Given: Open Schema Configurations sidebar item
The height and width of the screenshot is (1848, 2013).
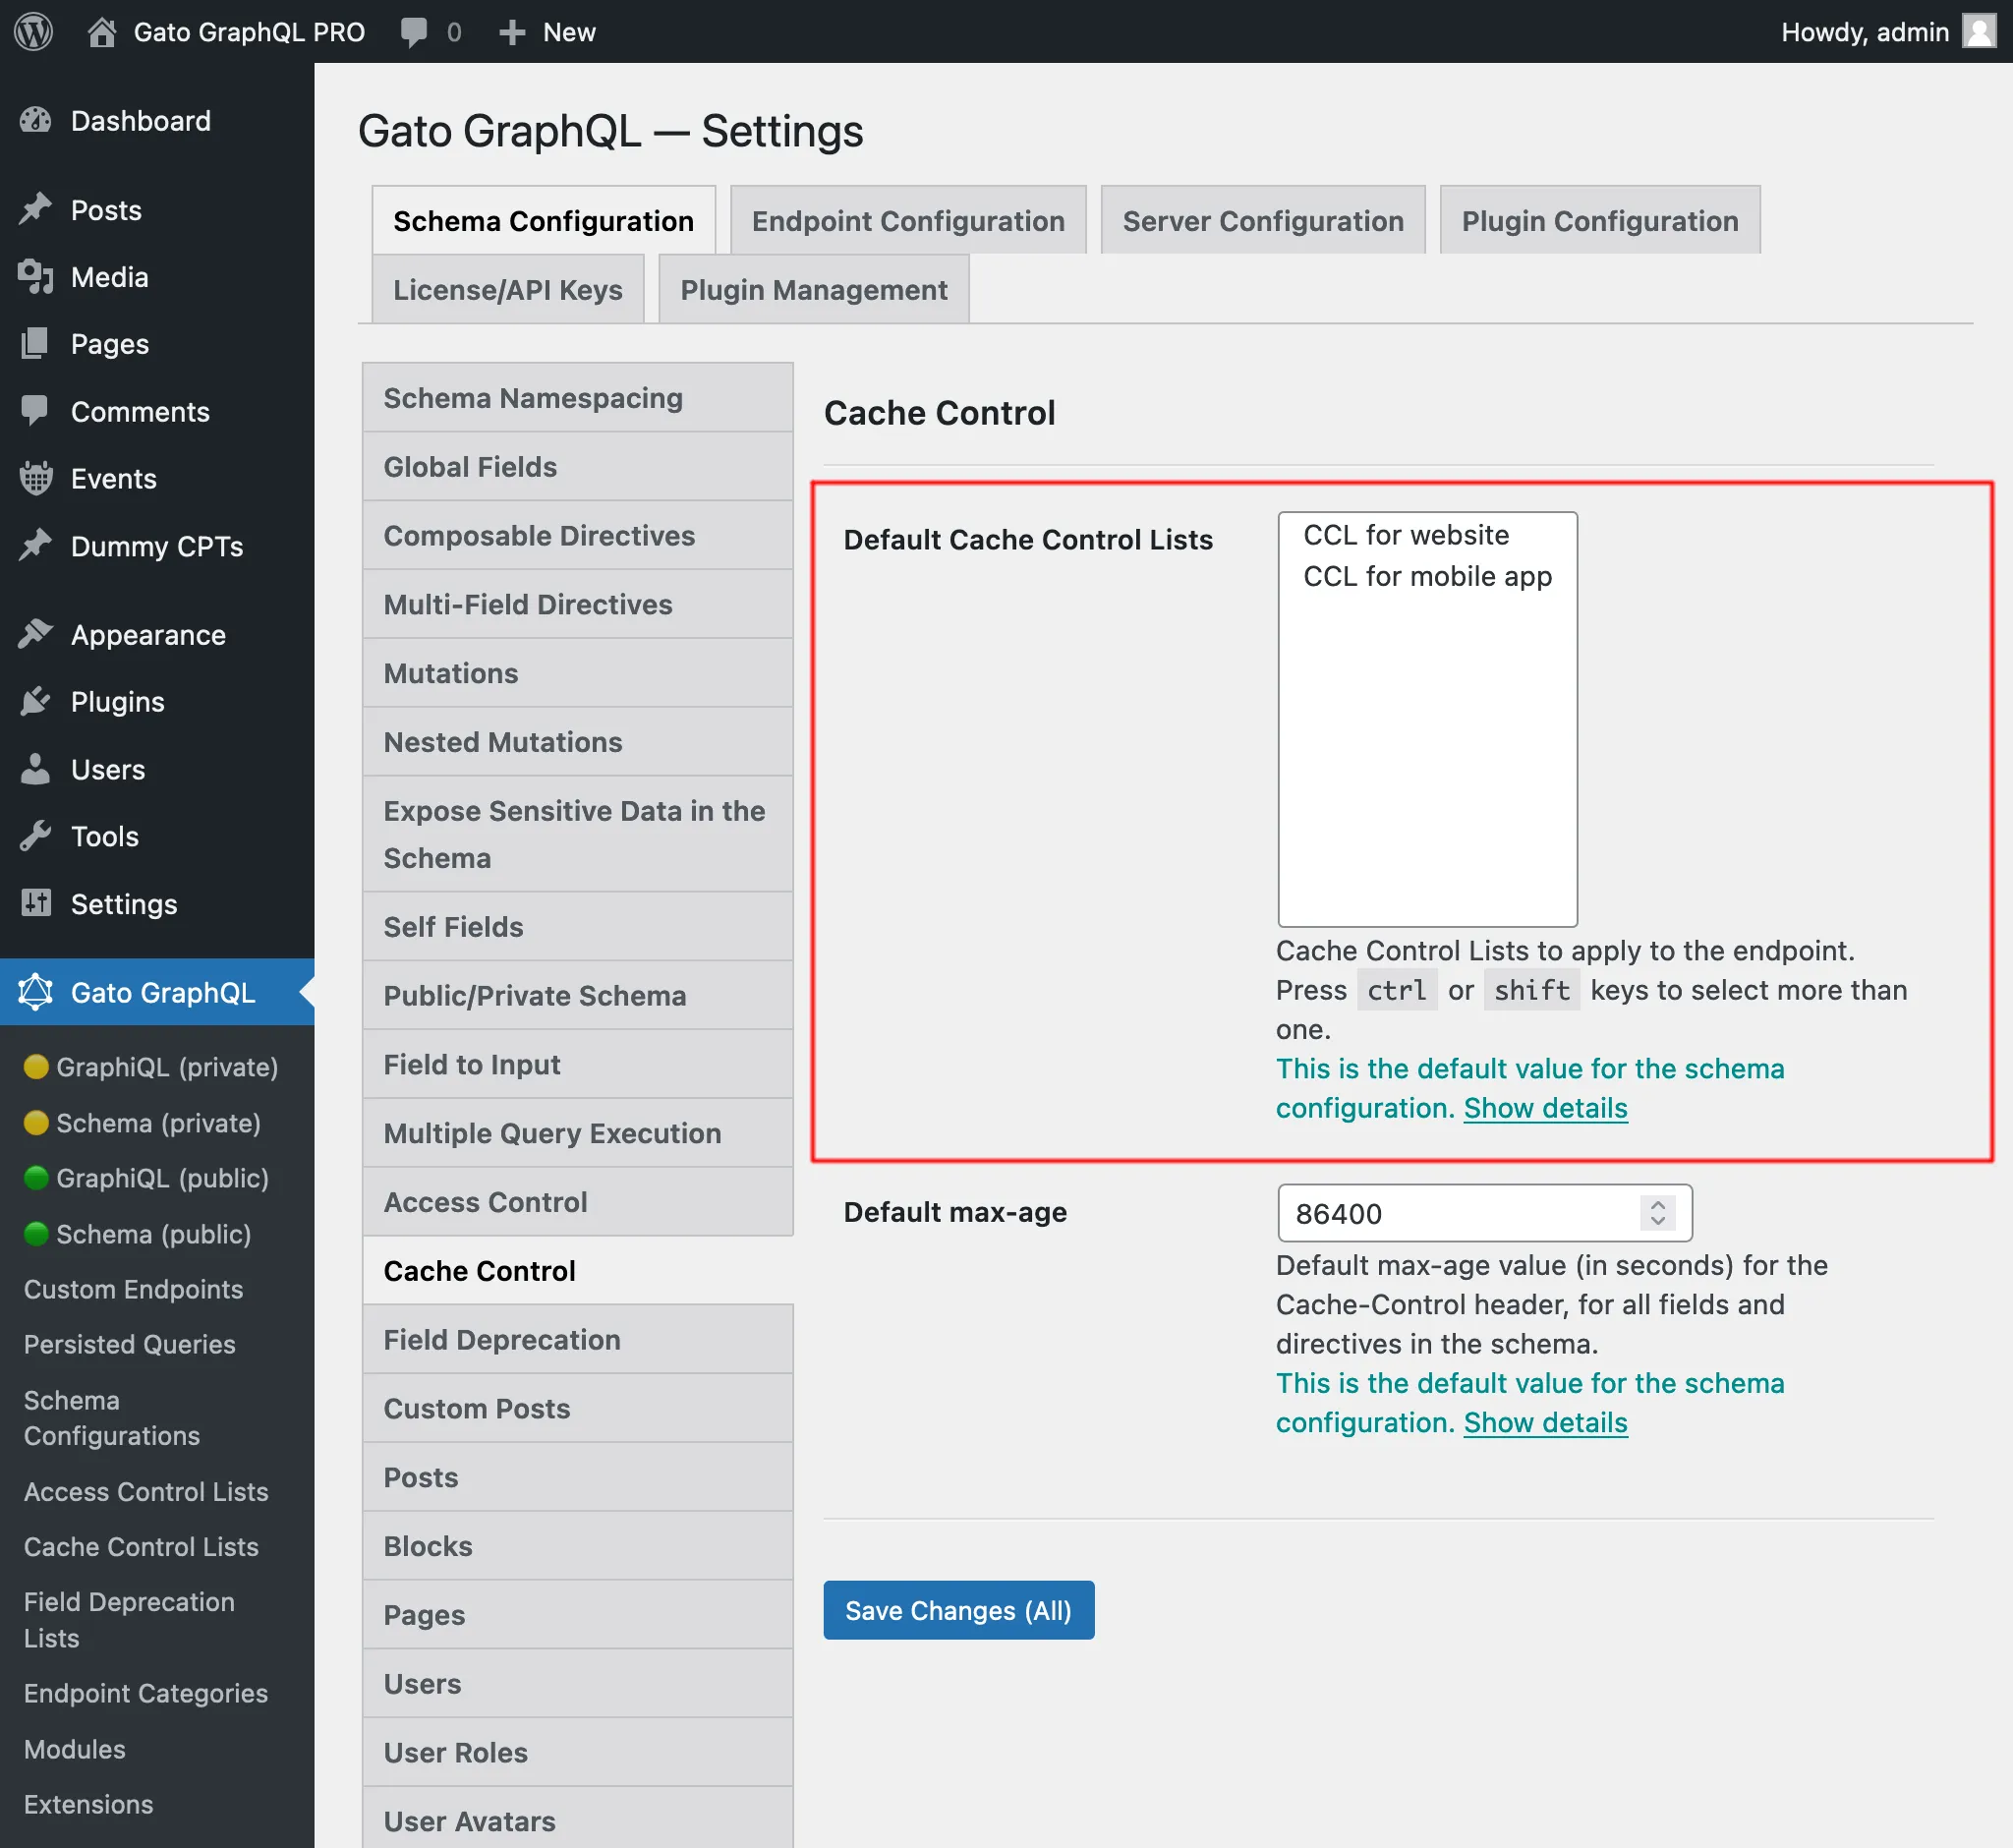Looking at the screenshot, I should click(x=112, y=1418).
